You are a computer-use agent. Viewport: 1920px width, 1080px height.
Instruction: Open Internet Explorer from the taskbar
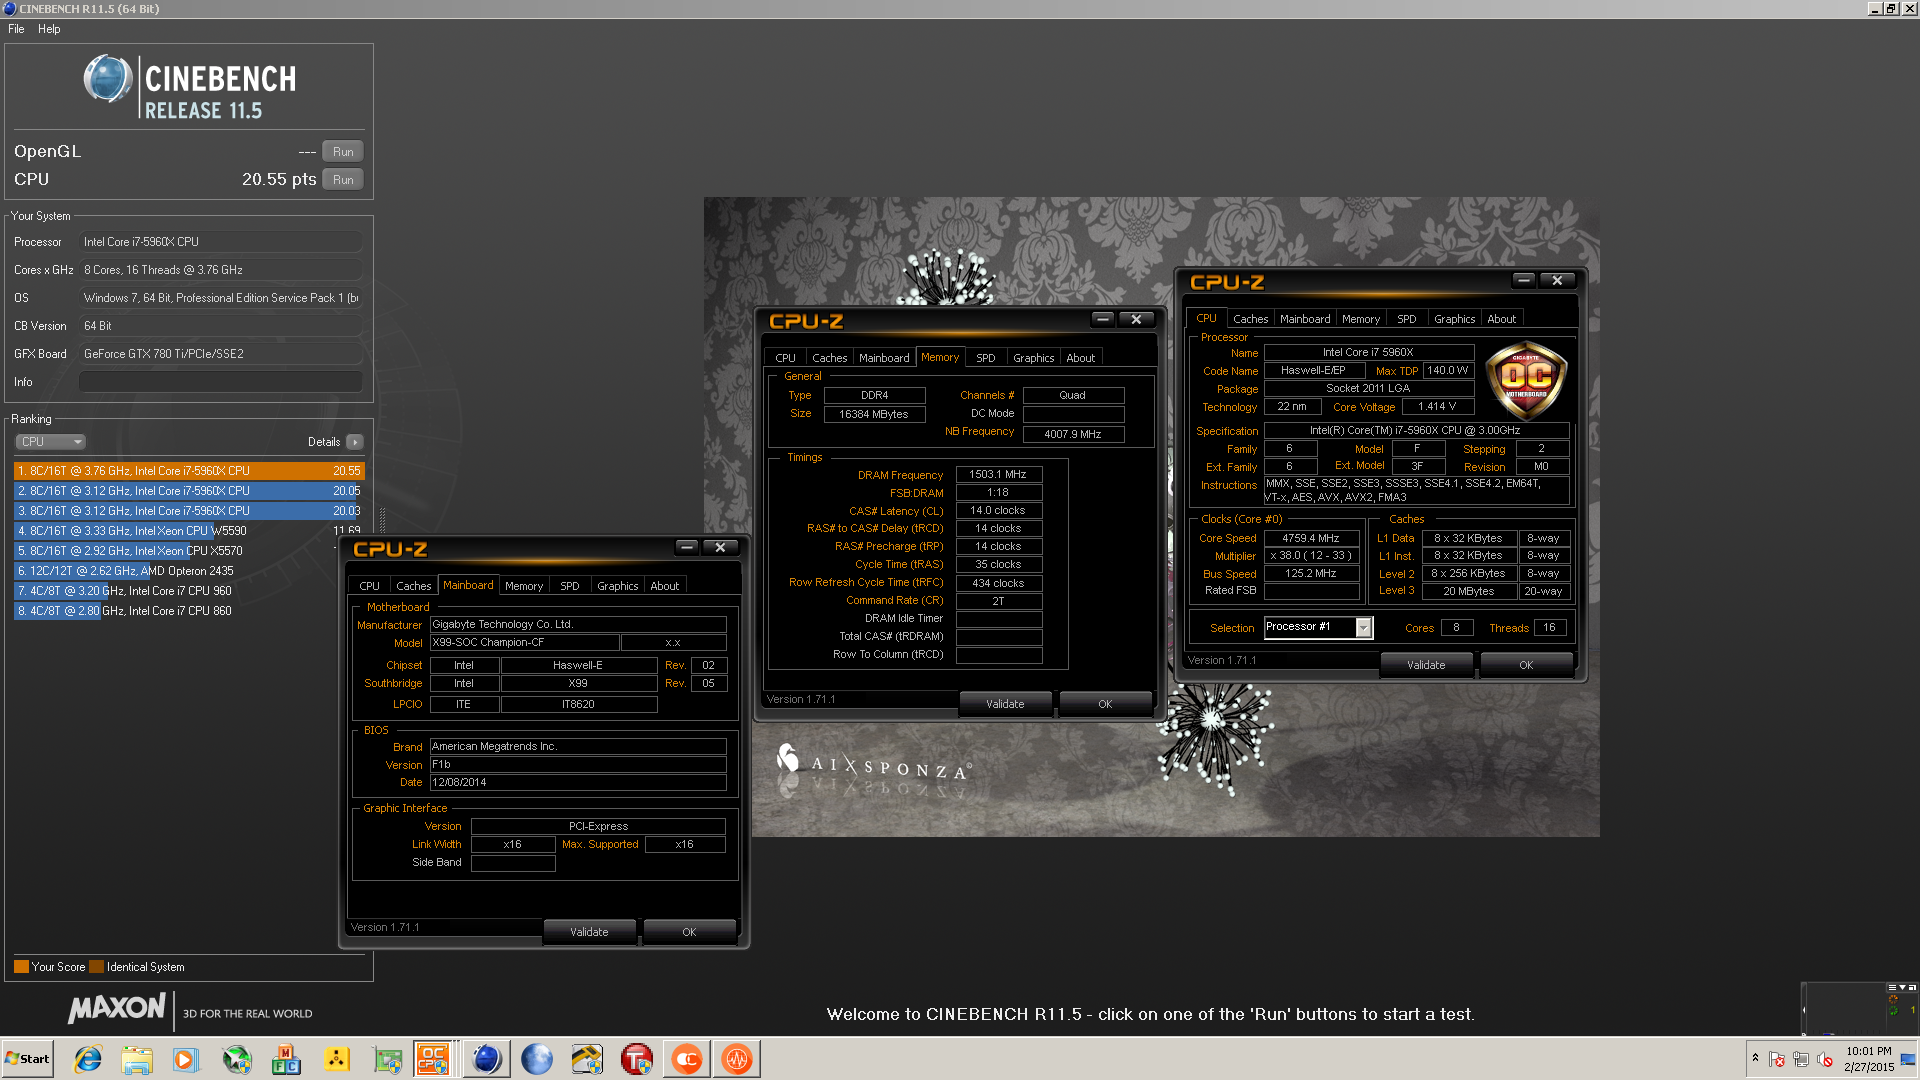88,1059
